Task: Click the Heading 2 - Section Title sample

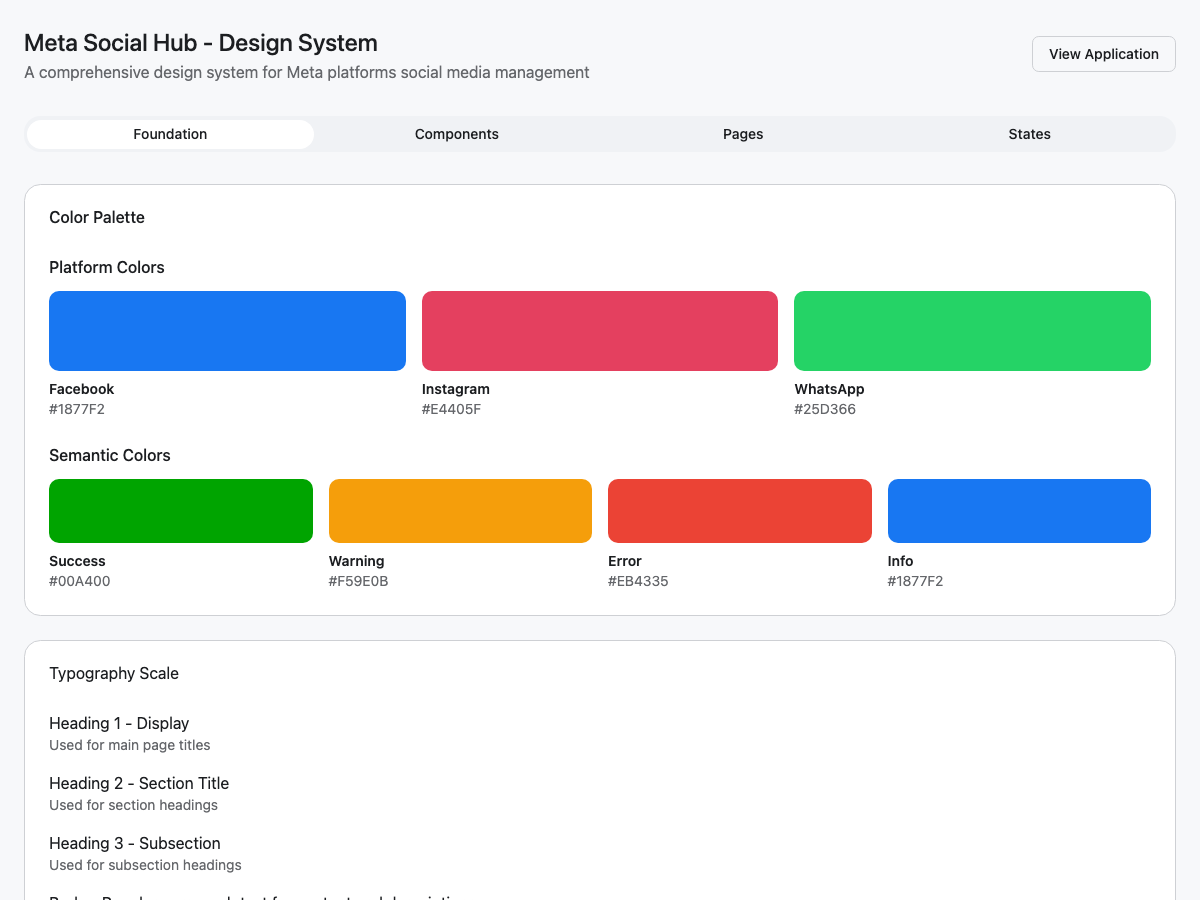Action: (x=139, y=783)
